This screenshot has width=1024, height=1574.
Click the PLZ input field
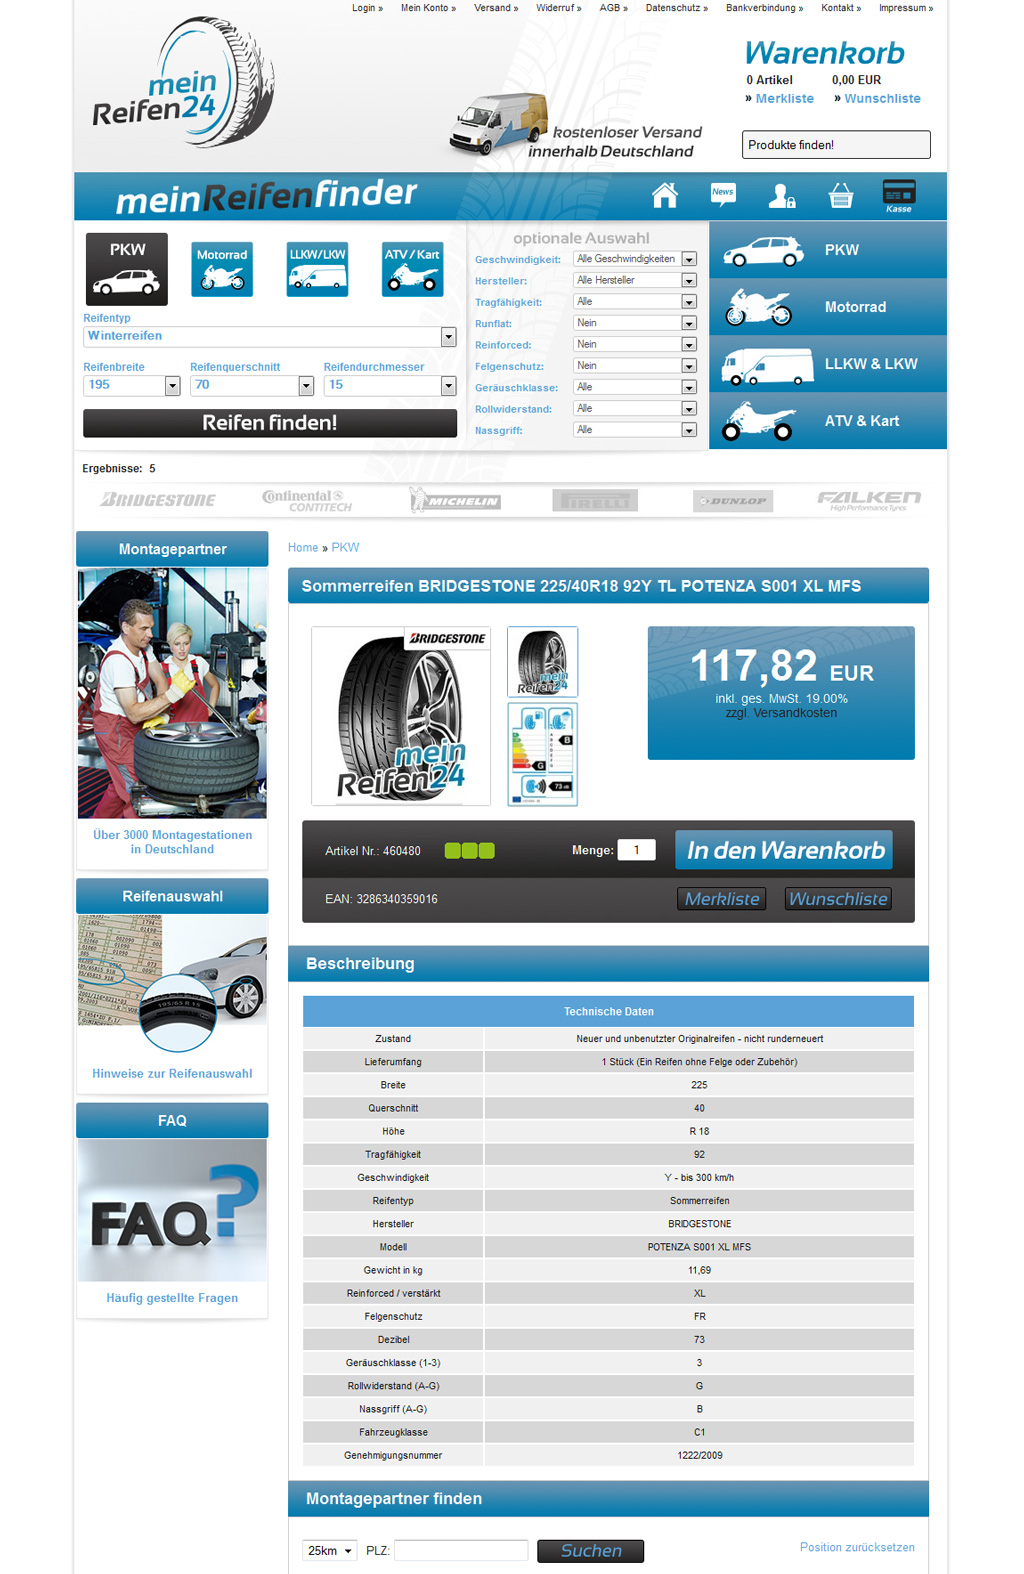coord(461,1551)
